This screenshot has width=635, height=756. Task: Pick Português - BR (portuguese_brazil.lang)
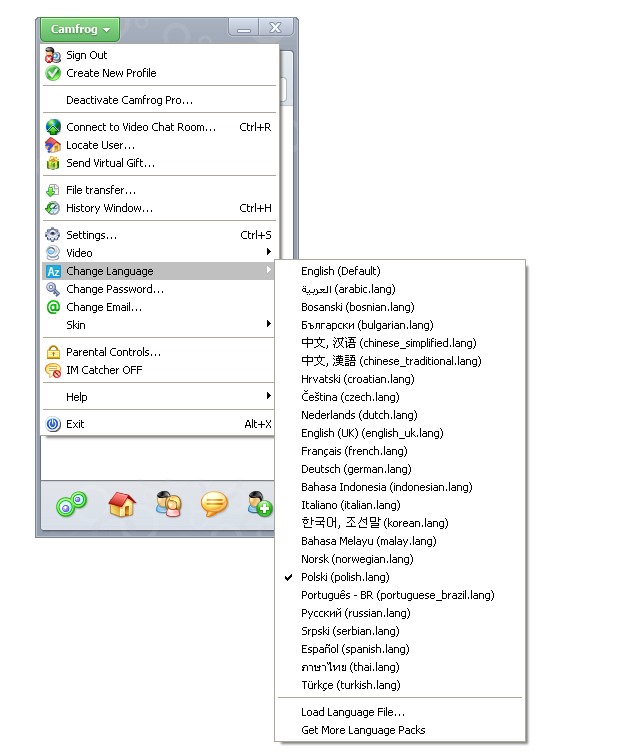pyautogui.click(x=400, y=595)
